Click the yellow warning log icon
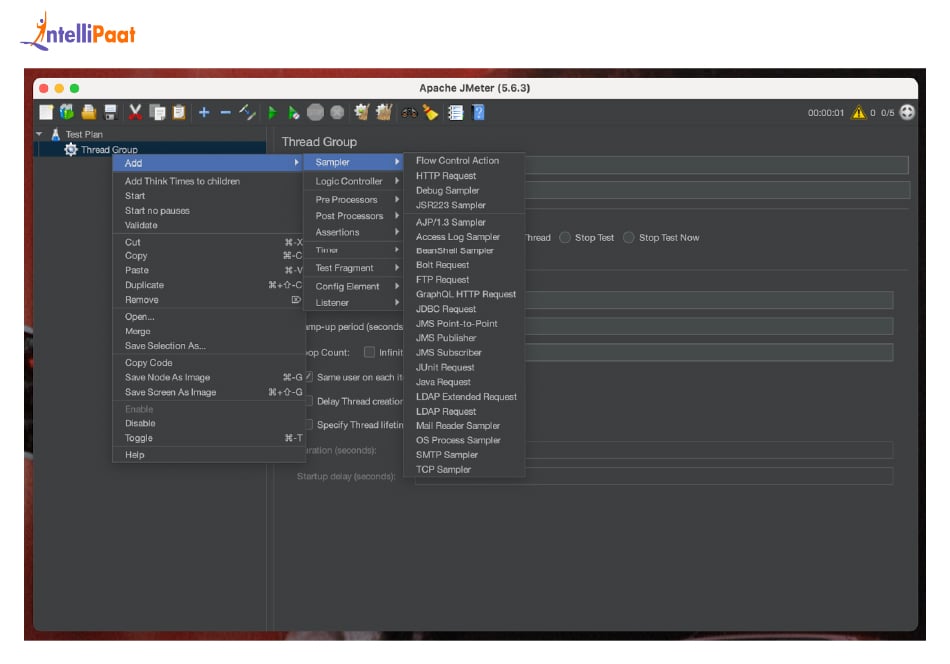Screen dimensions: 950x664 [x=859, y=113]
